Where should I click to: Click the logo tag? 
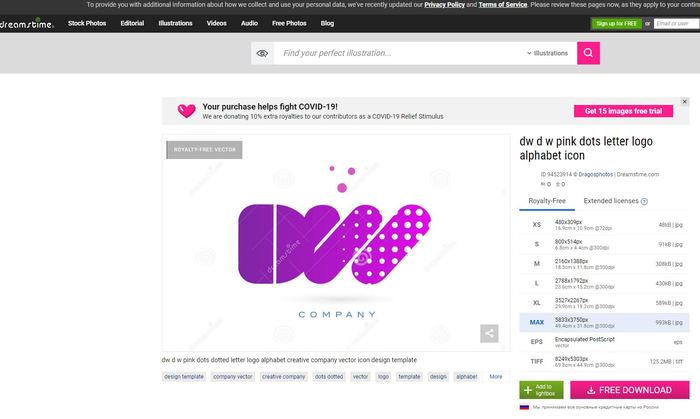[x=383, y=377]
